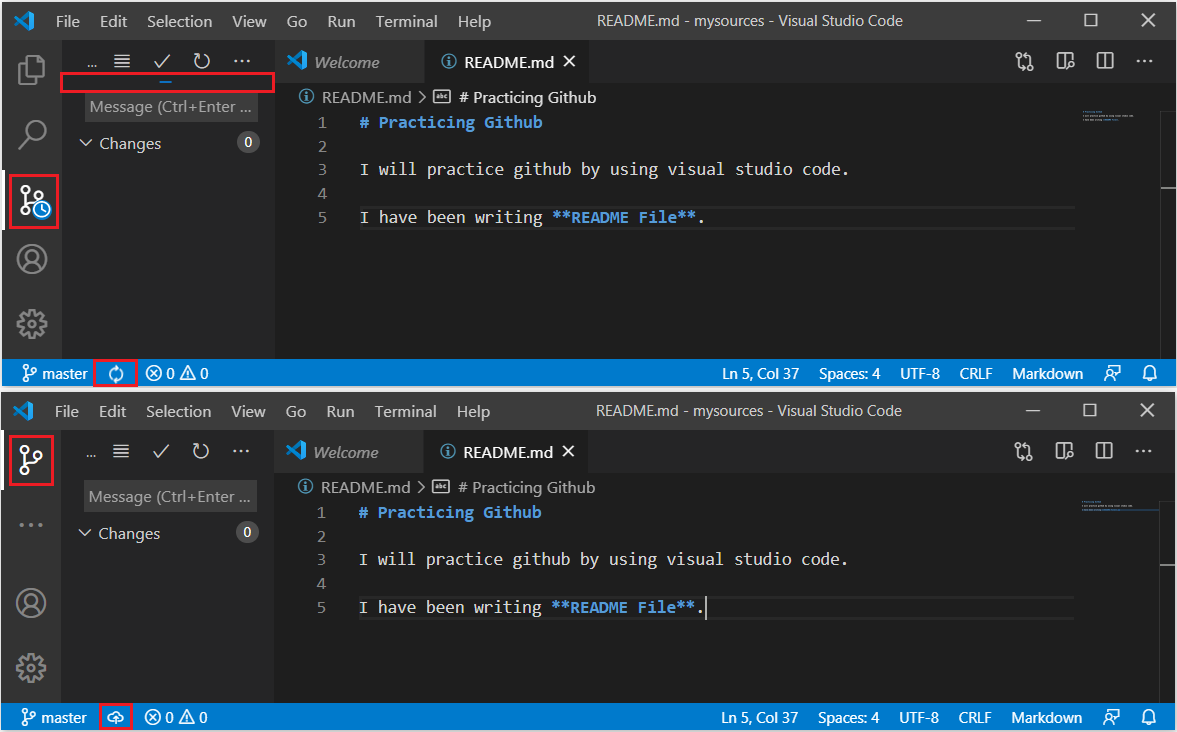1177x732 pixels.
Task: Click UTF-8 encoding in top status bar
Action: [x=920, y=374]
